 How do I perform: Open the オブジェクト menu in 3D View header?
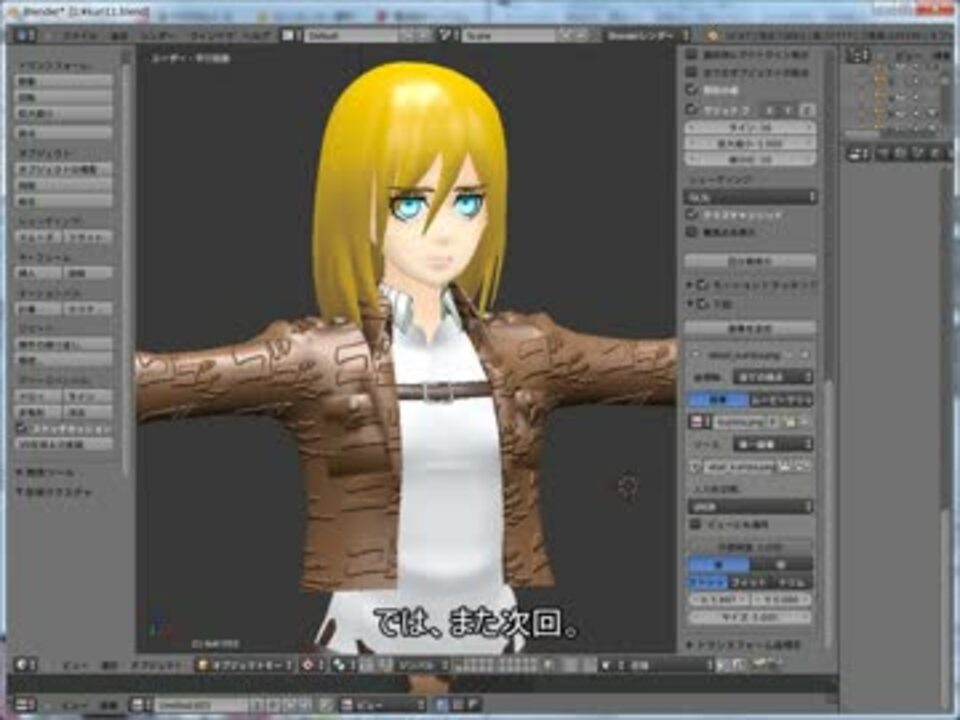[x=156, y=665]
